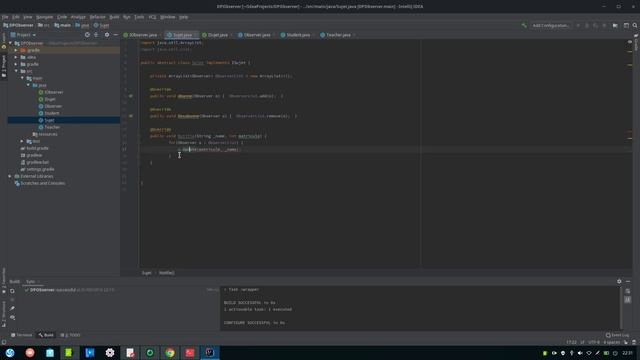
Task: Click override gutter icon beside the Observer method
Action: tap(131, 96)
